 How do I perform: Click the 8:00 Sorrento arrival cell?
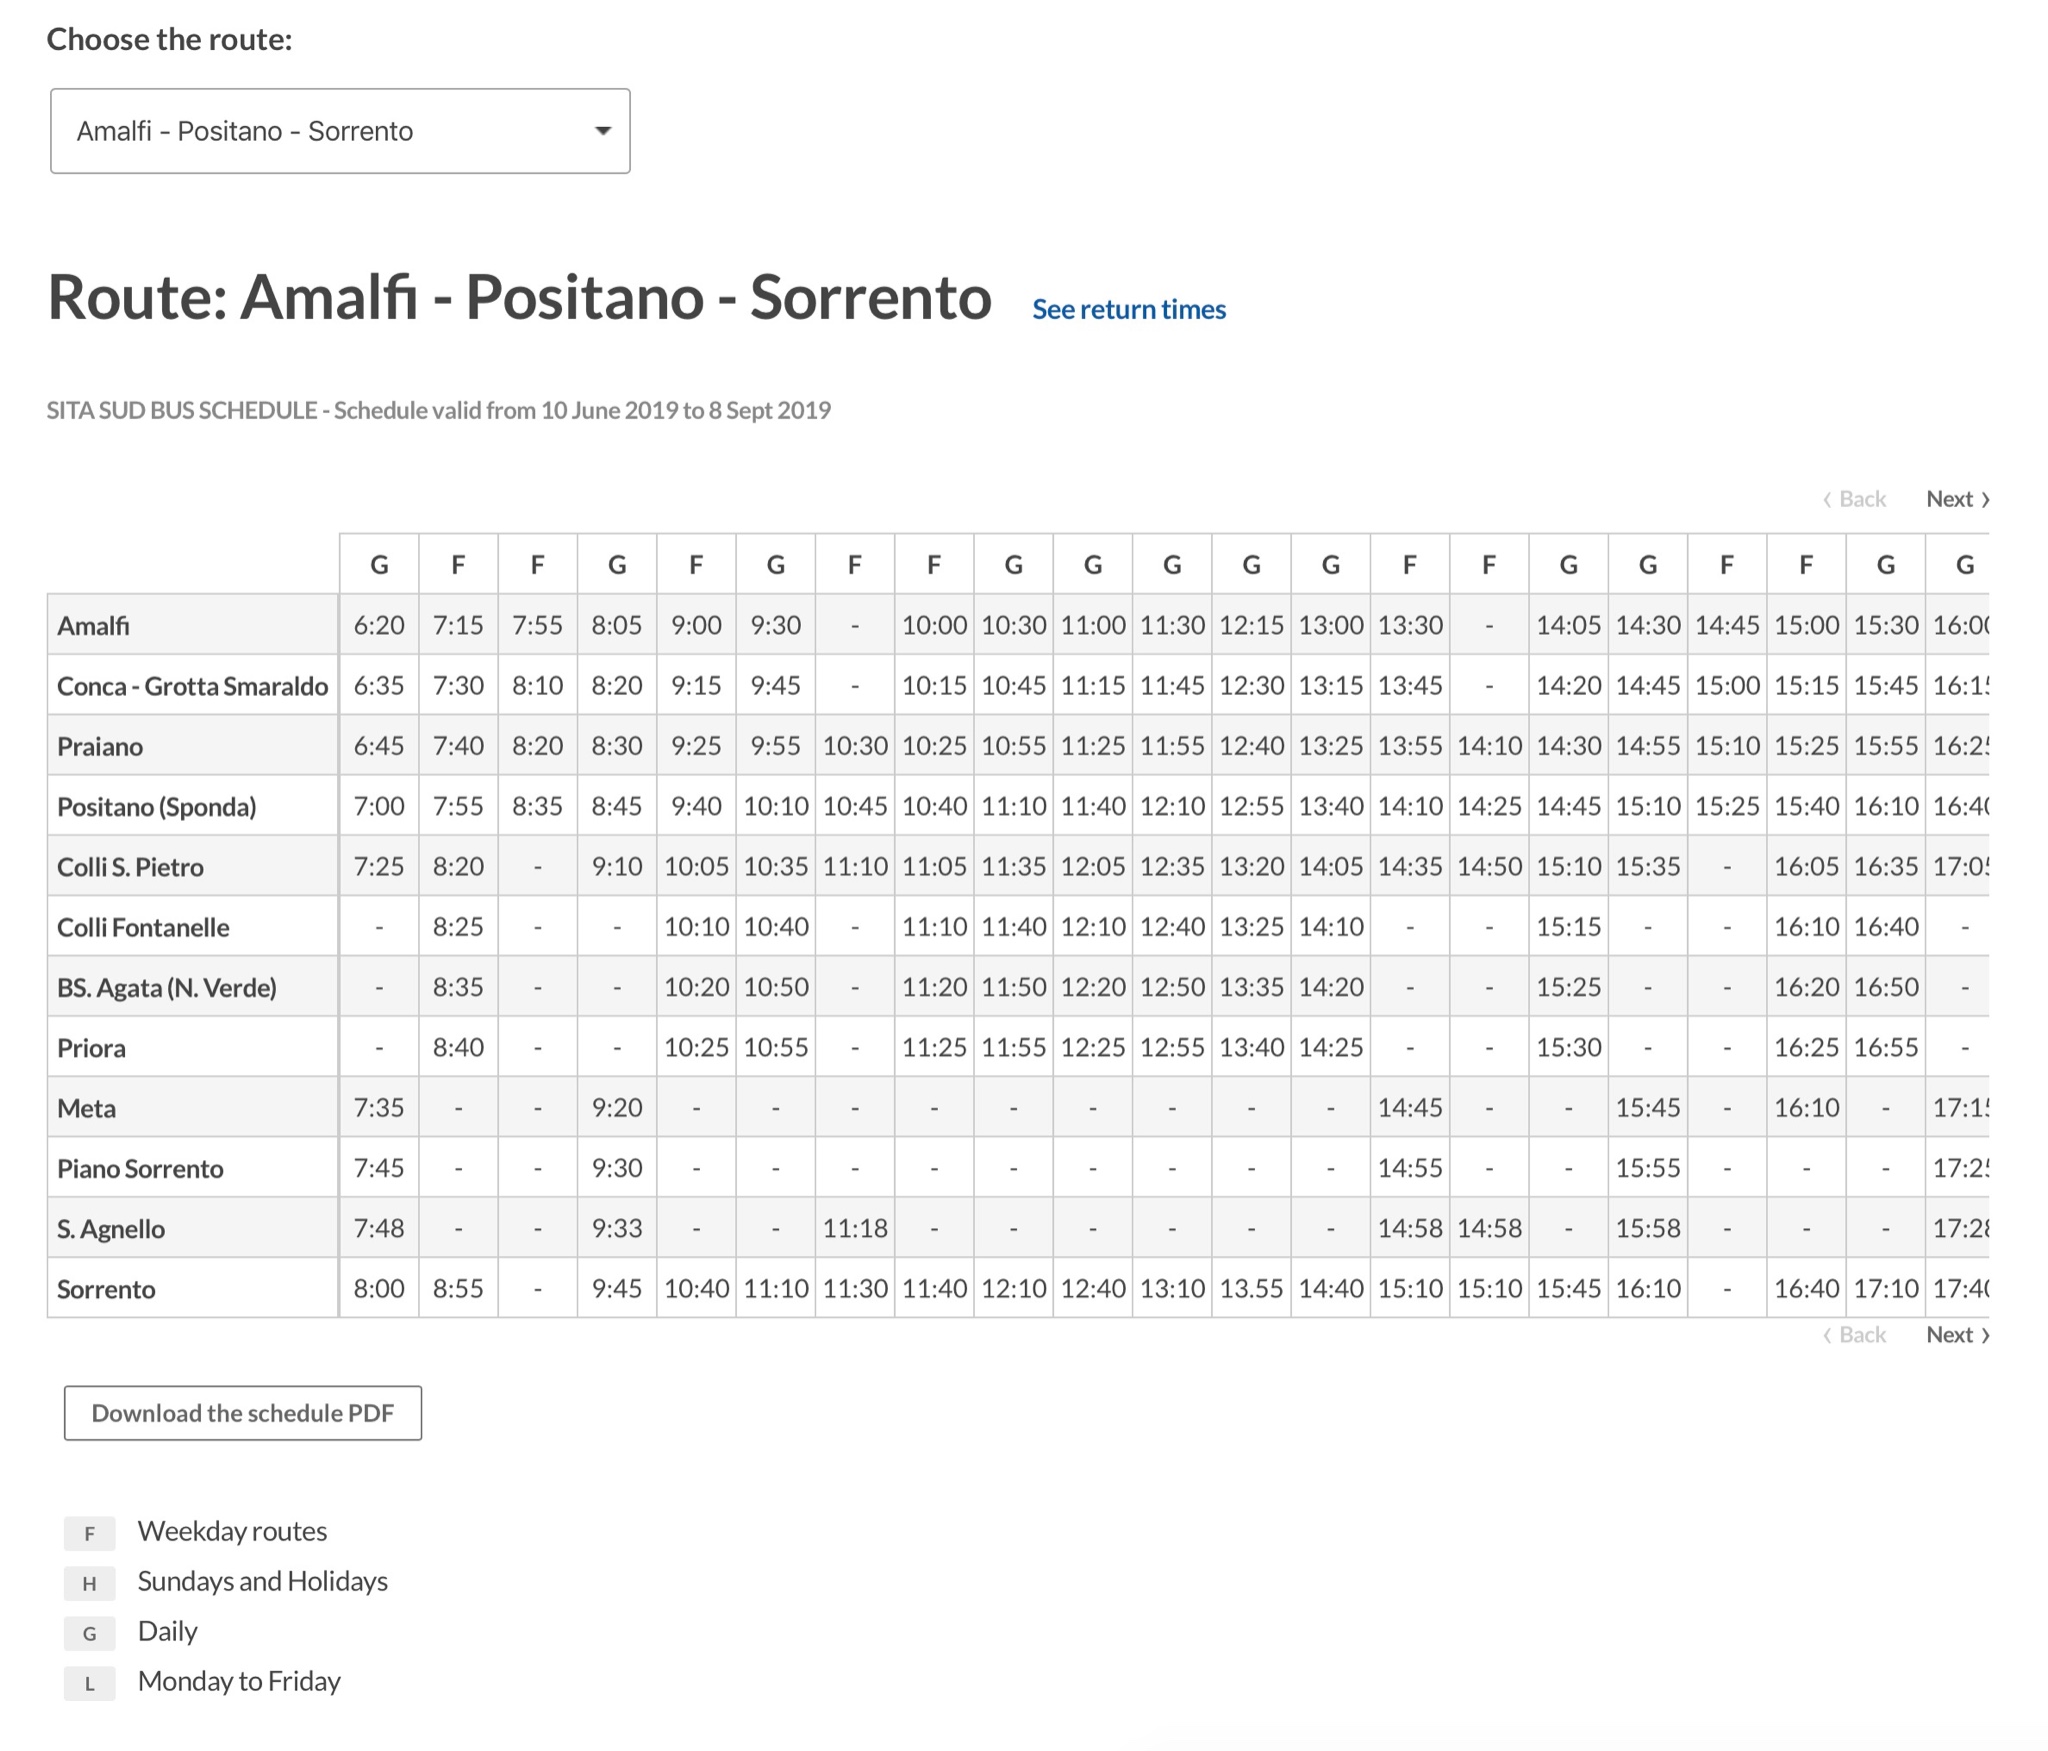(379, 1288)
